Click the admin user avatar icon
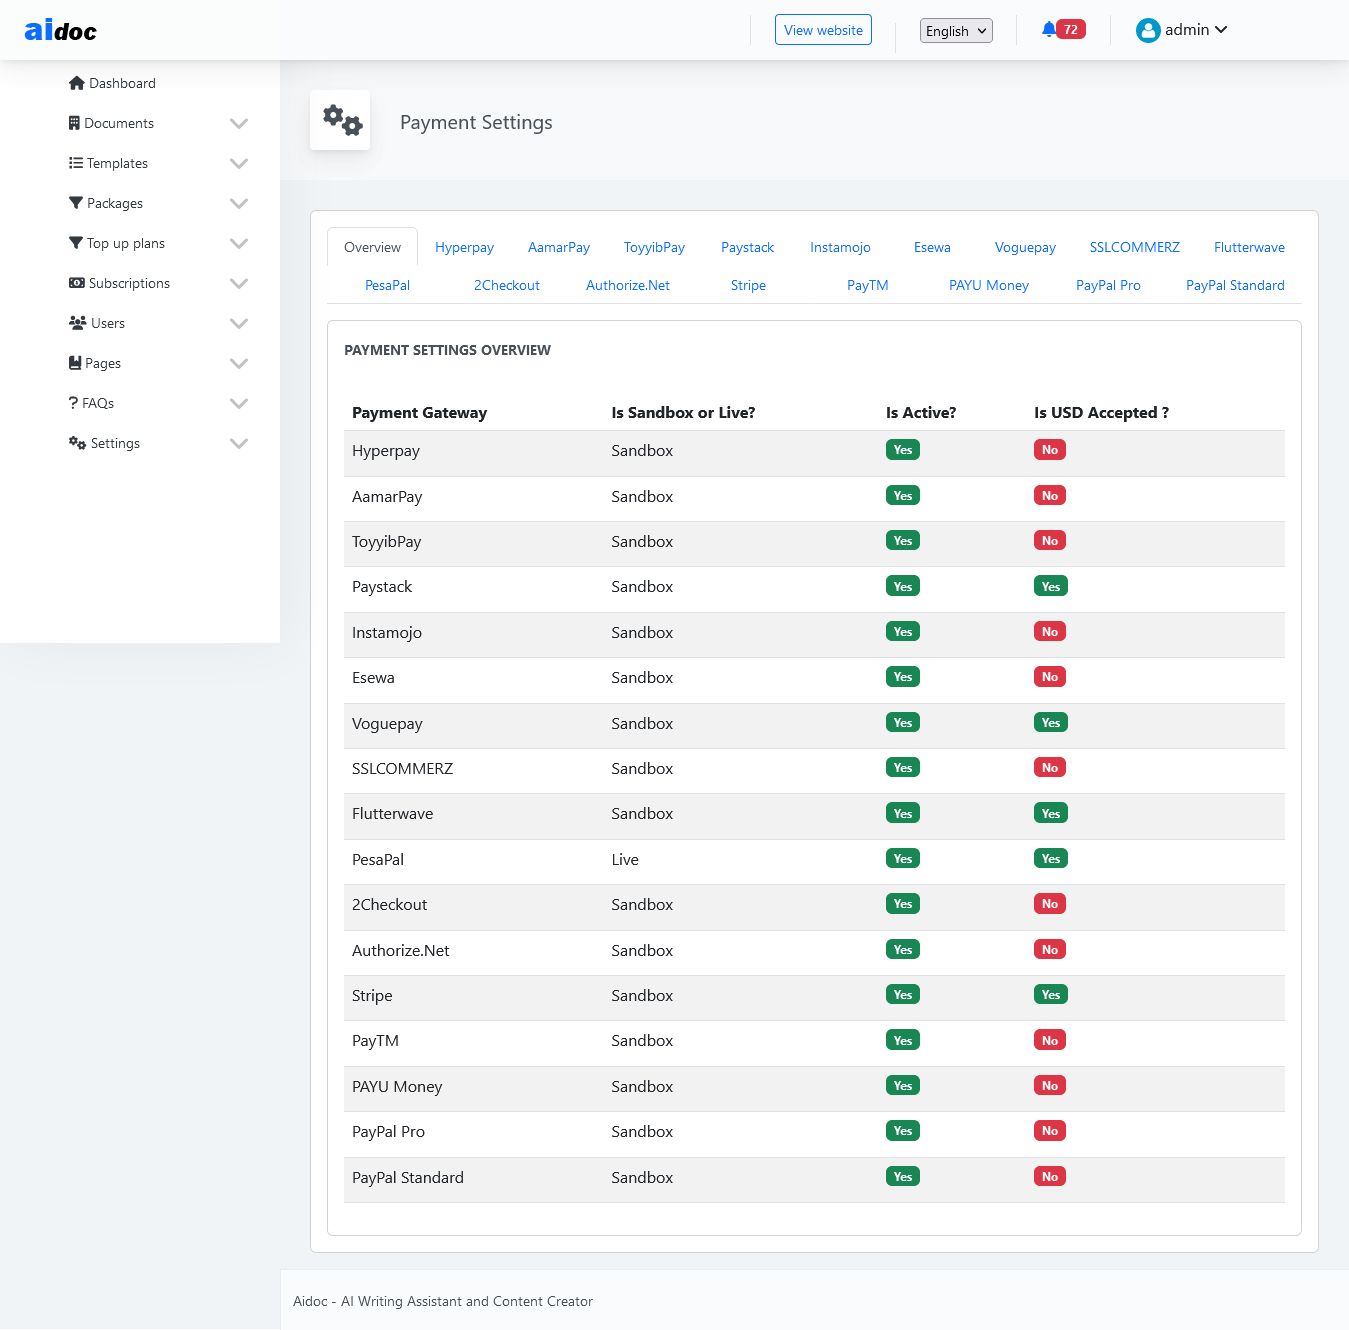 [1148, 30]
